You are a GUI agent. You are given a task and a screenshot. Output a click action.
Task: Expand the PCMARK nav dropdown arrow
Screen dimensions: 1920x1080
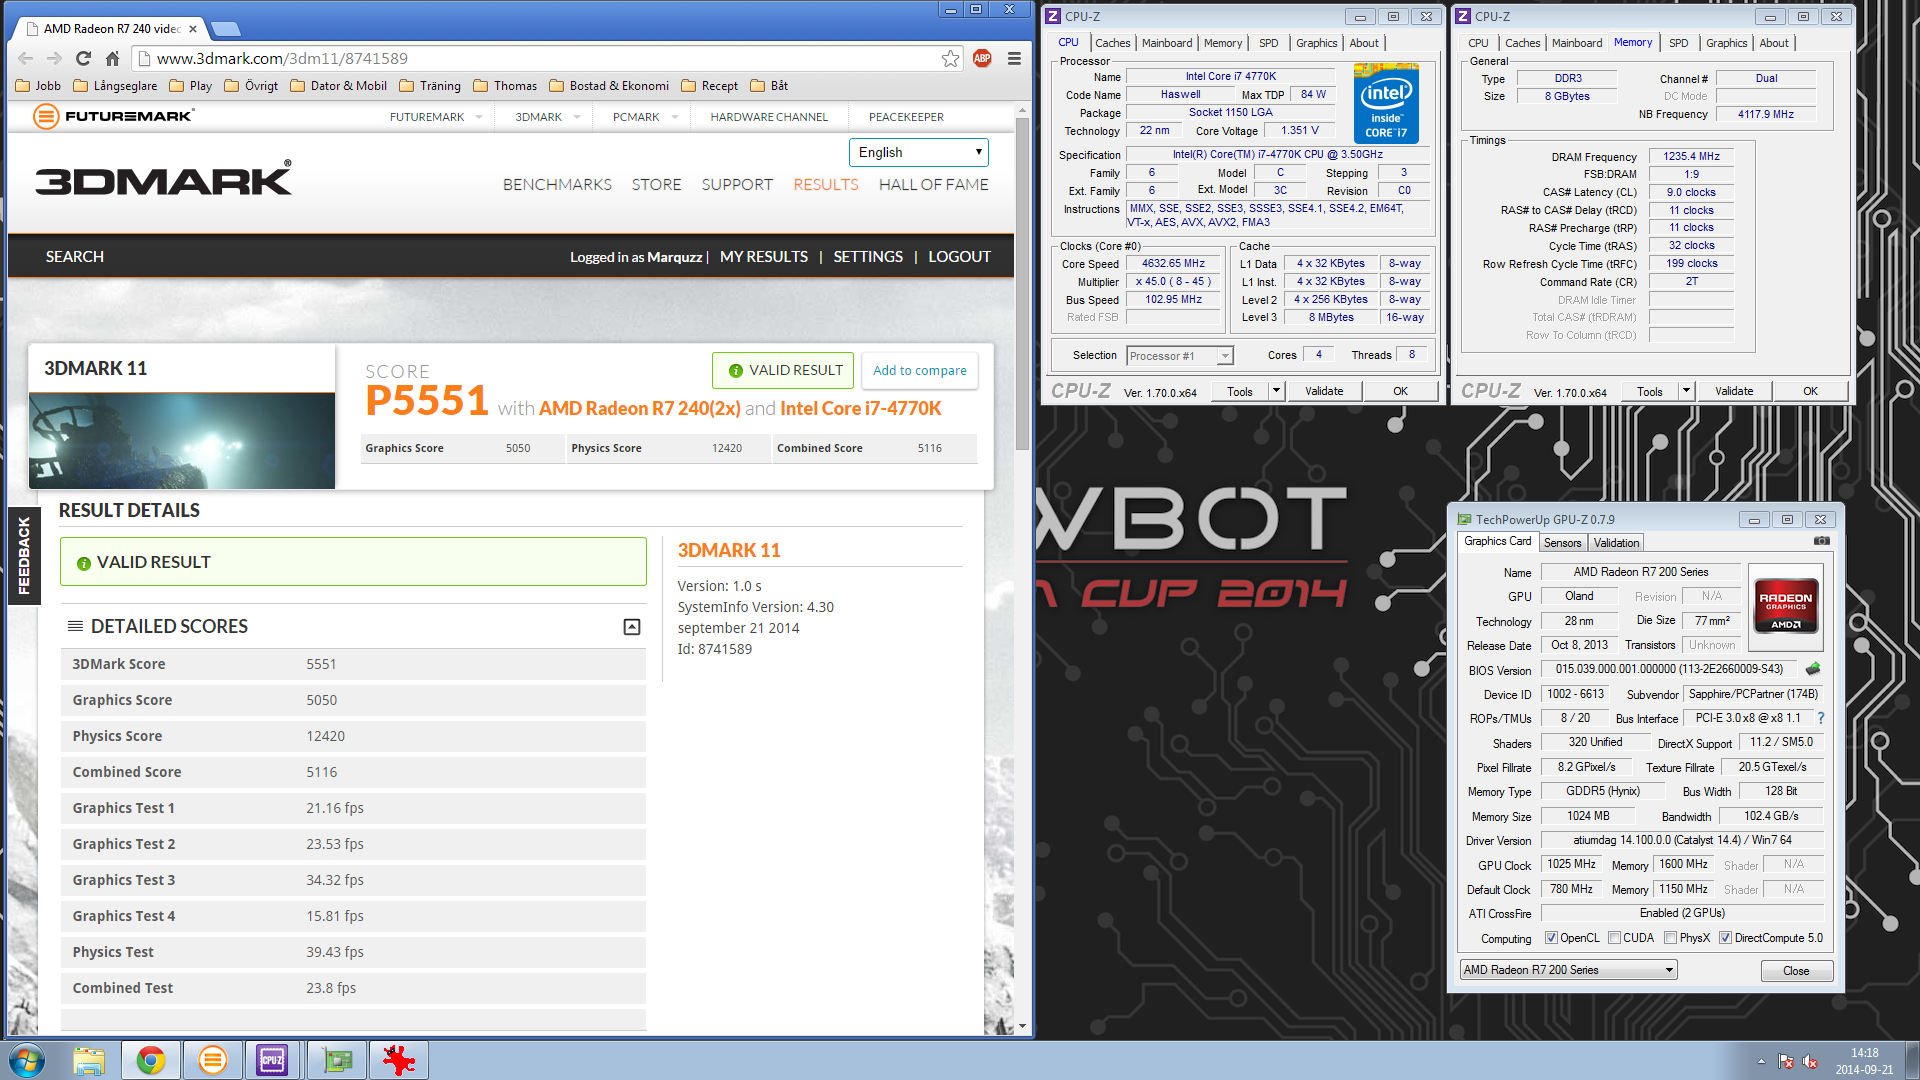click(x=675, y=117)
